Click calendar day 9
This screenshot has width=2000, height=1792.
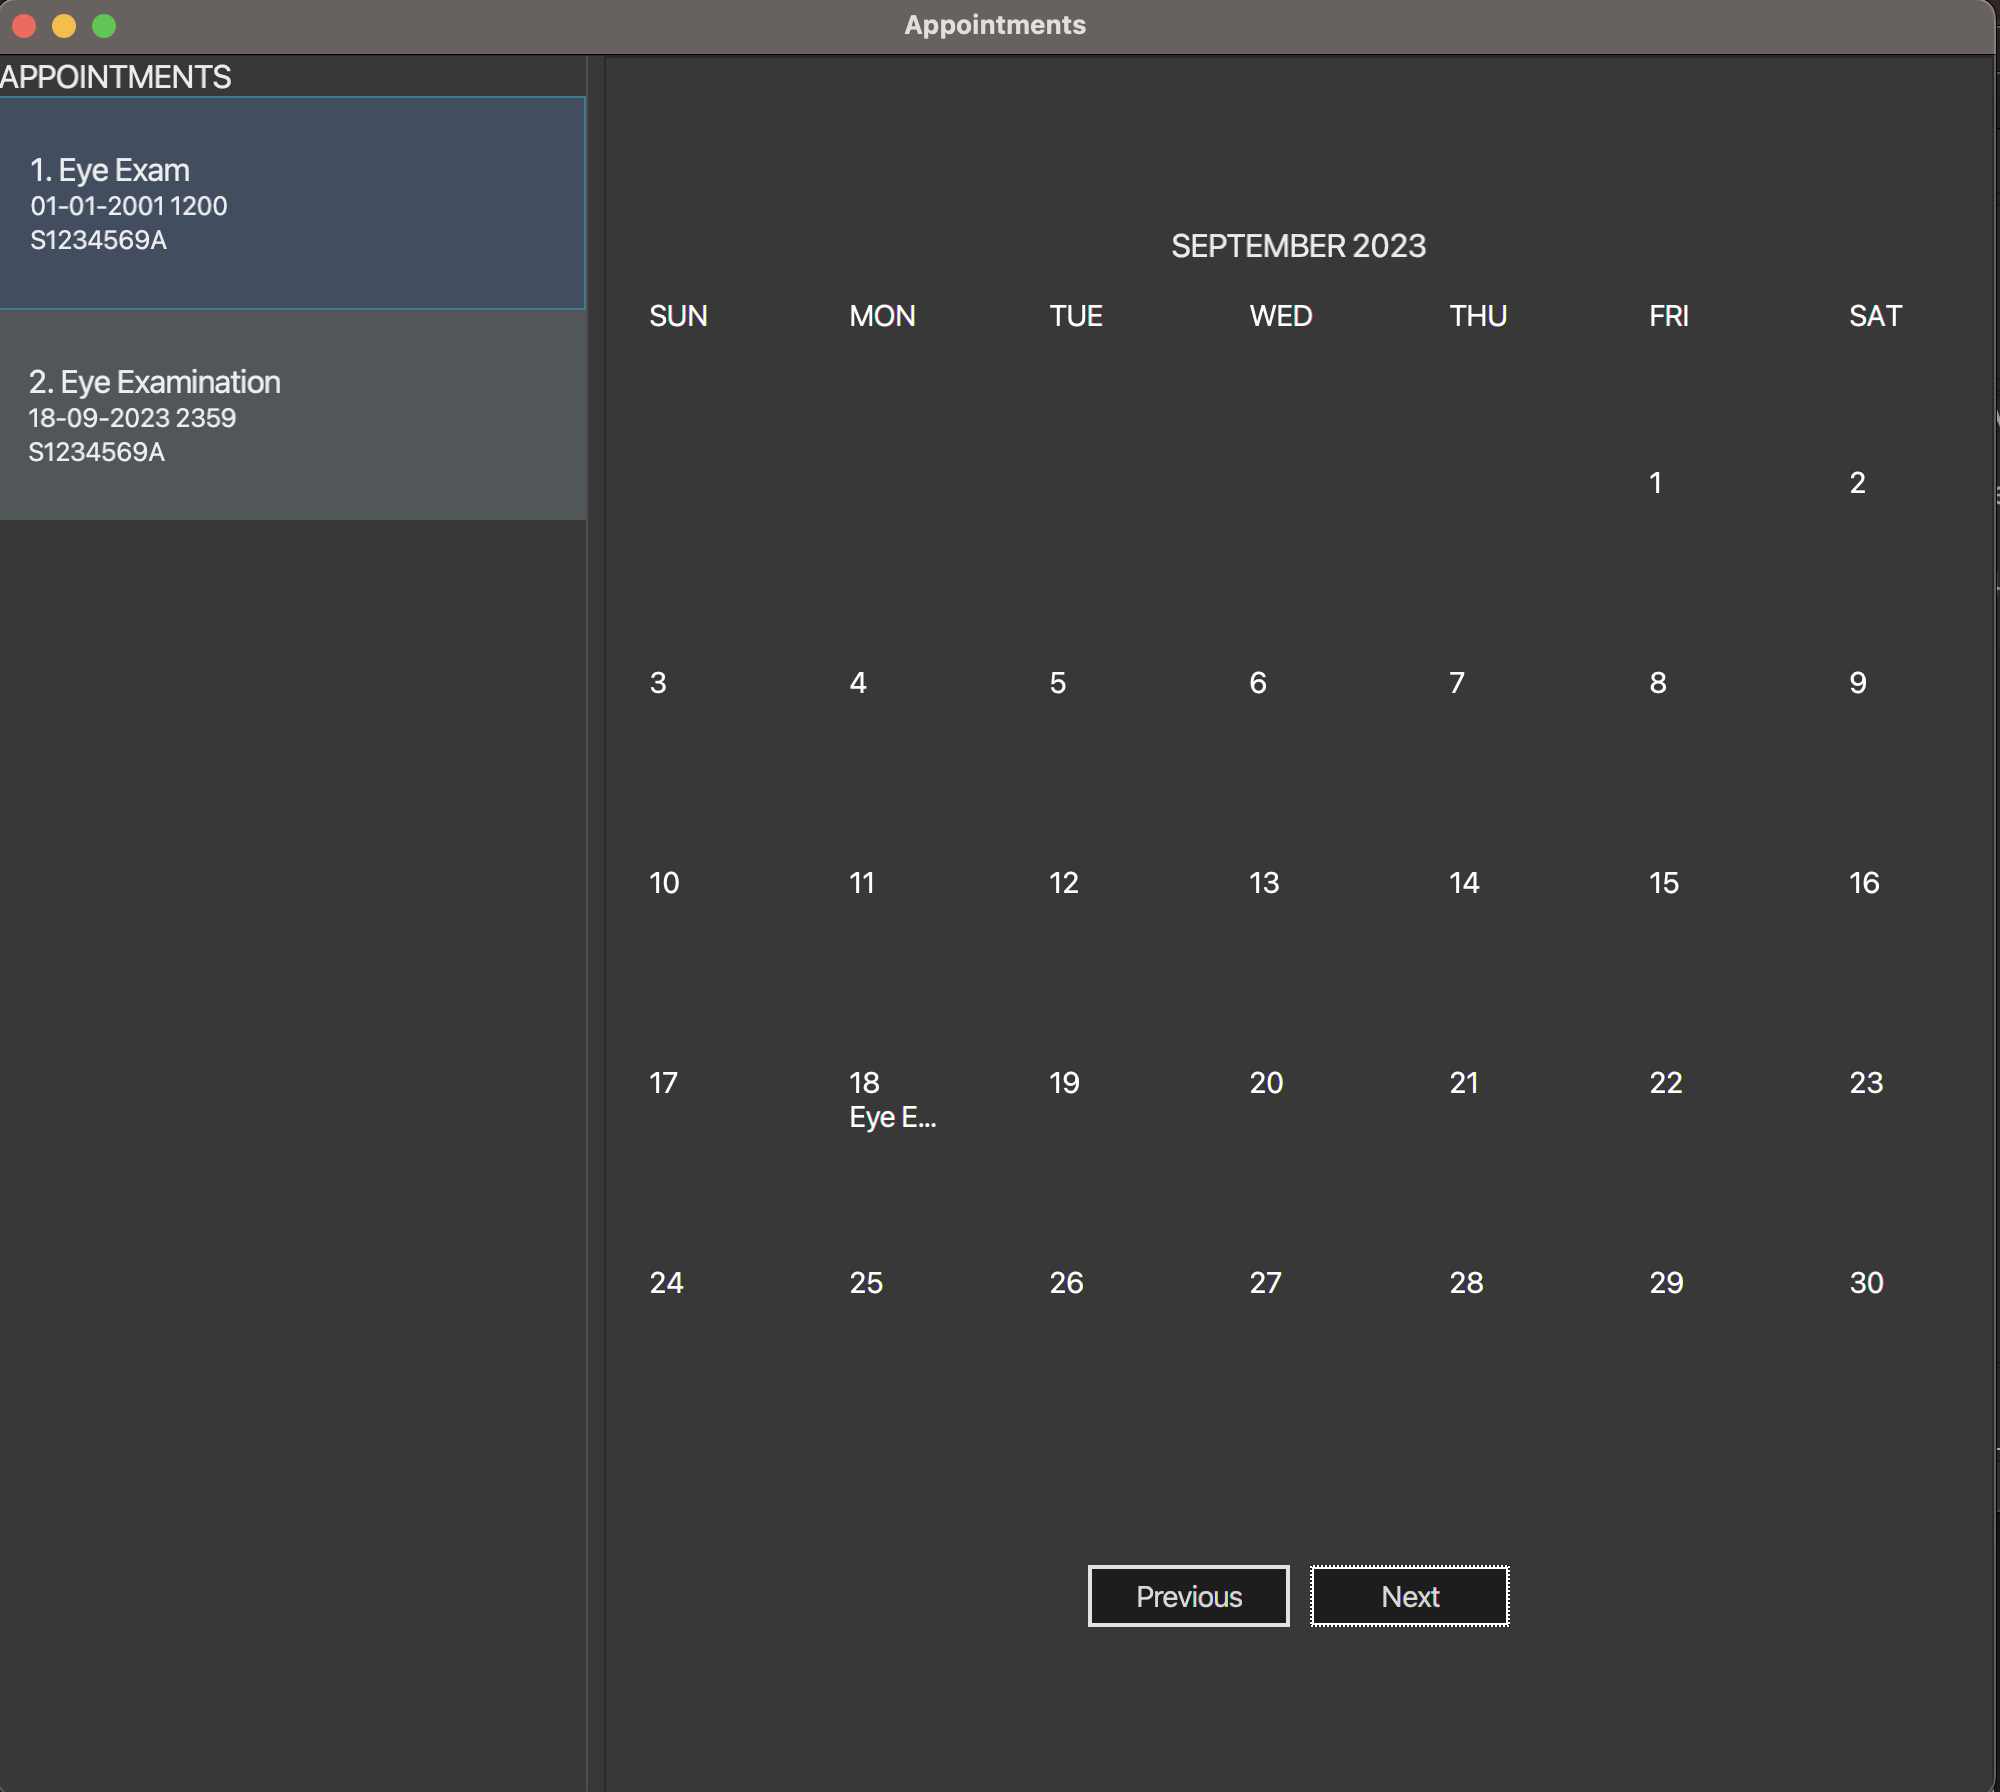tap(1858, 682)
